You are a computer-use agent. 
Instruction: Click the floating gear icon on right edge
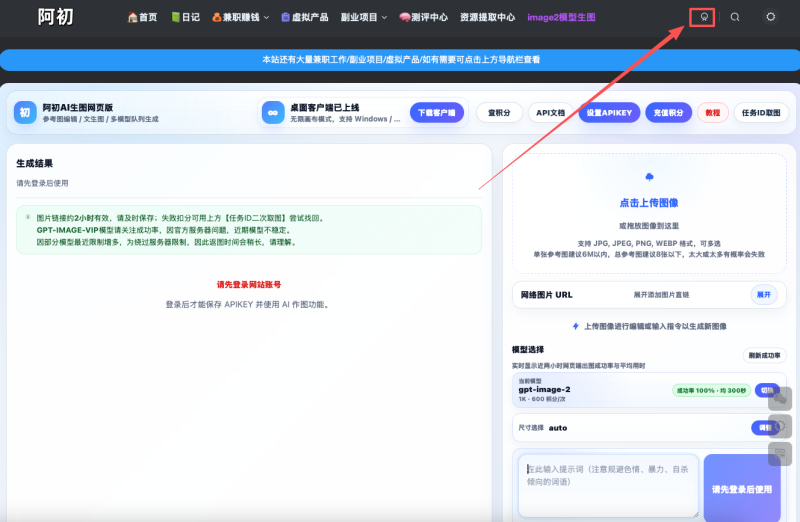pos(780,426)
